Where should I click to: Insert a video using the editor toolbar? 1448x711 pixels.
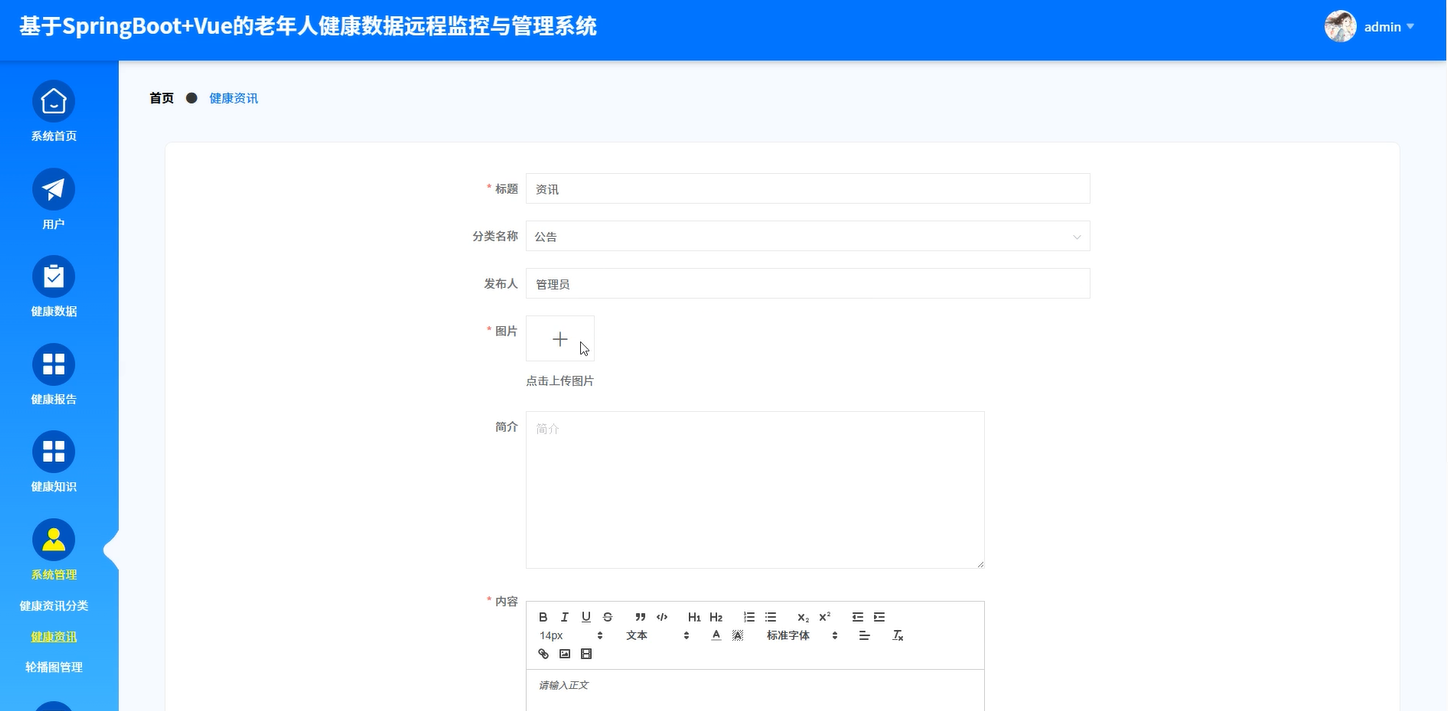[x=586, y=654]
